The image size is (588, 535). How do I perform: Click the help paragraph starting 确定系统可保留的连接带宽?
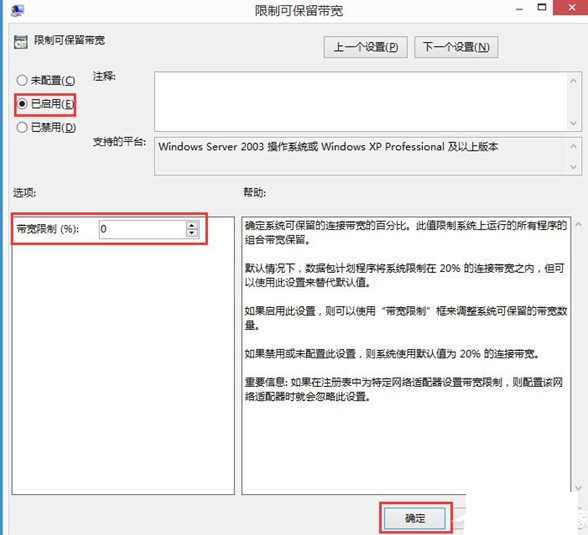click(406, 232)
